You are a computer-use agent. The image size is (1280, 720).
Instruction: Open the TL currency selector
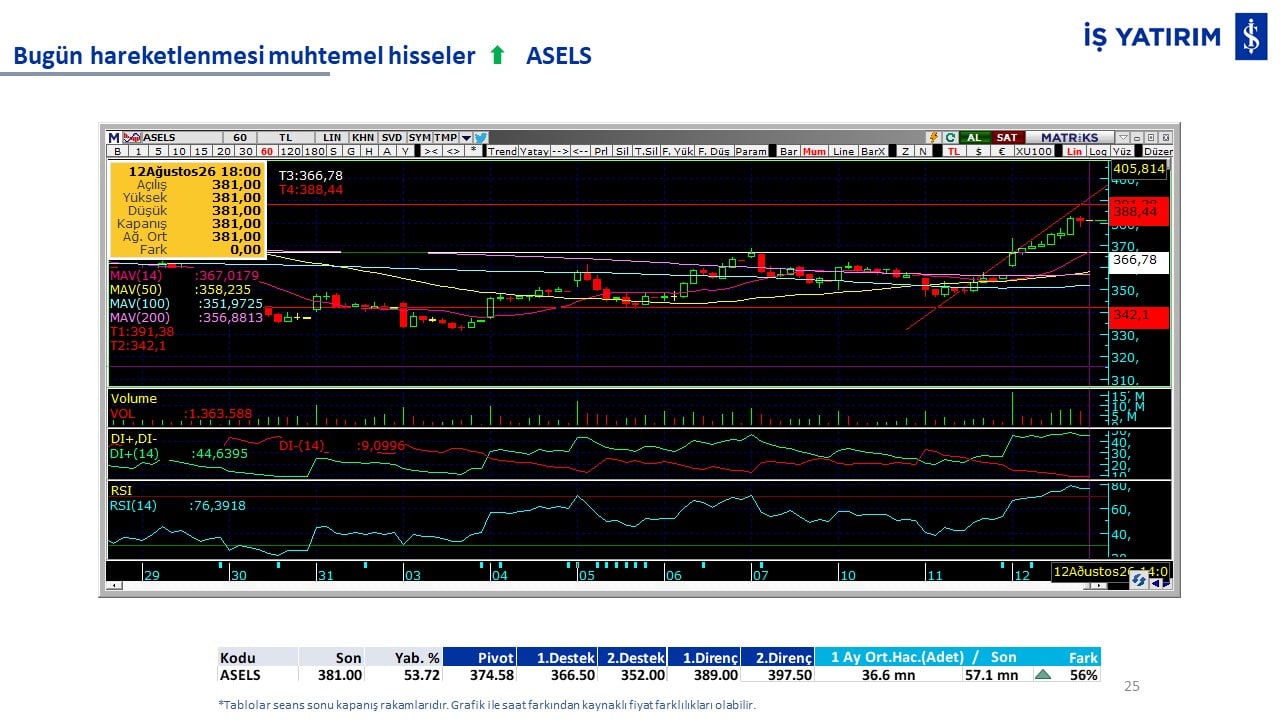[x=286, y=137]
